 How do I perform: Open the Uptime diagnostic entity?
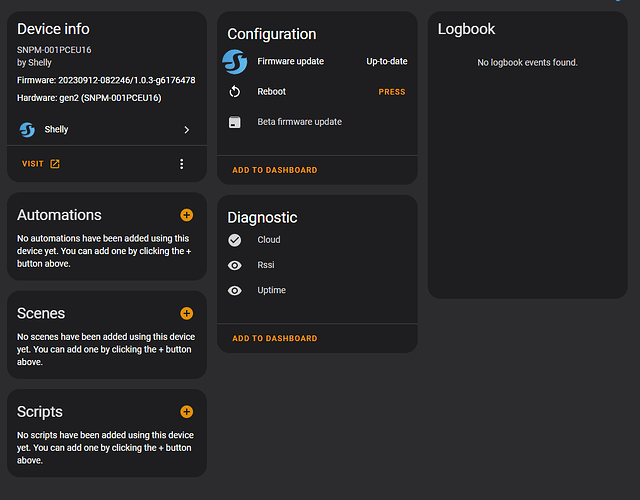[x=271, y=291]
